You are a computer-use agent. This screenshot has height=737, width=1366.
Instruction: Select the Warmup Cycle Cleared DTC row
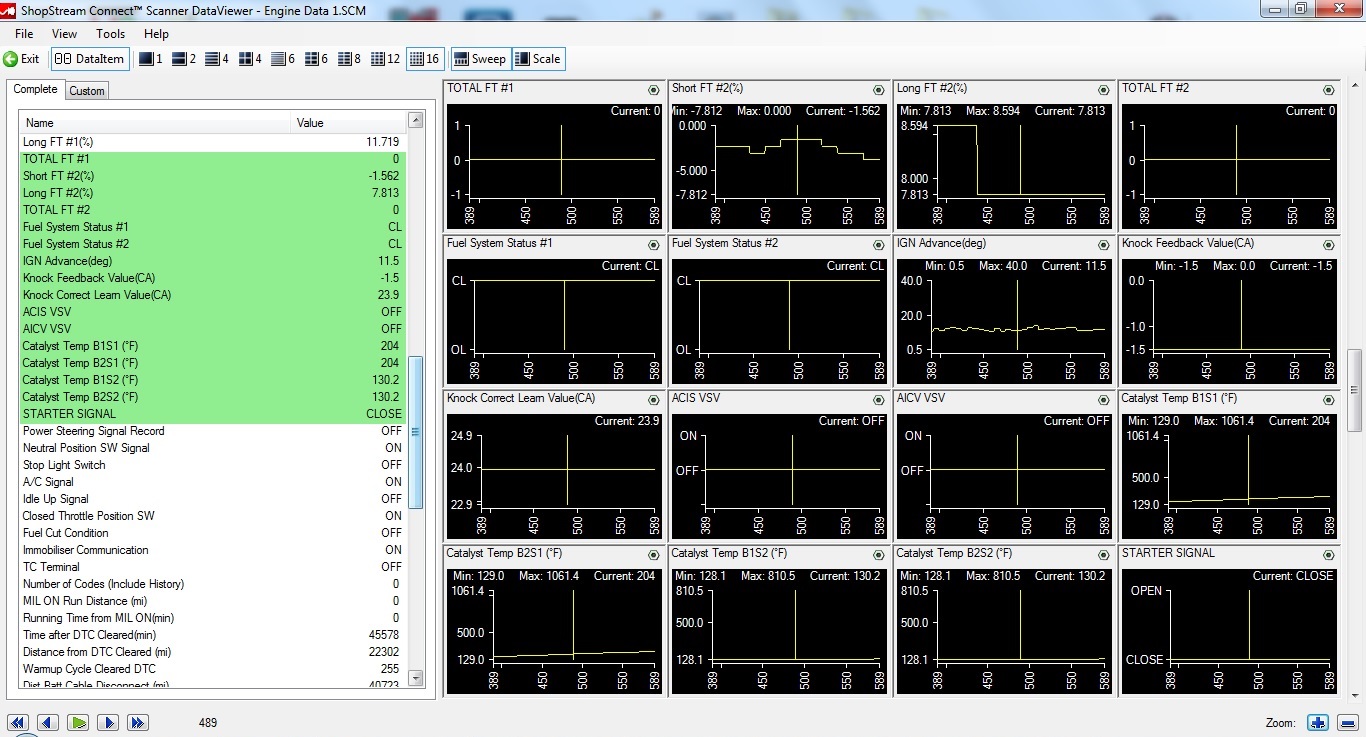click(x=214, y=669)
